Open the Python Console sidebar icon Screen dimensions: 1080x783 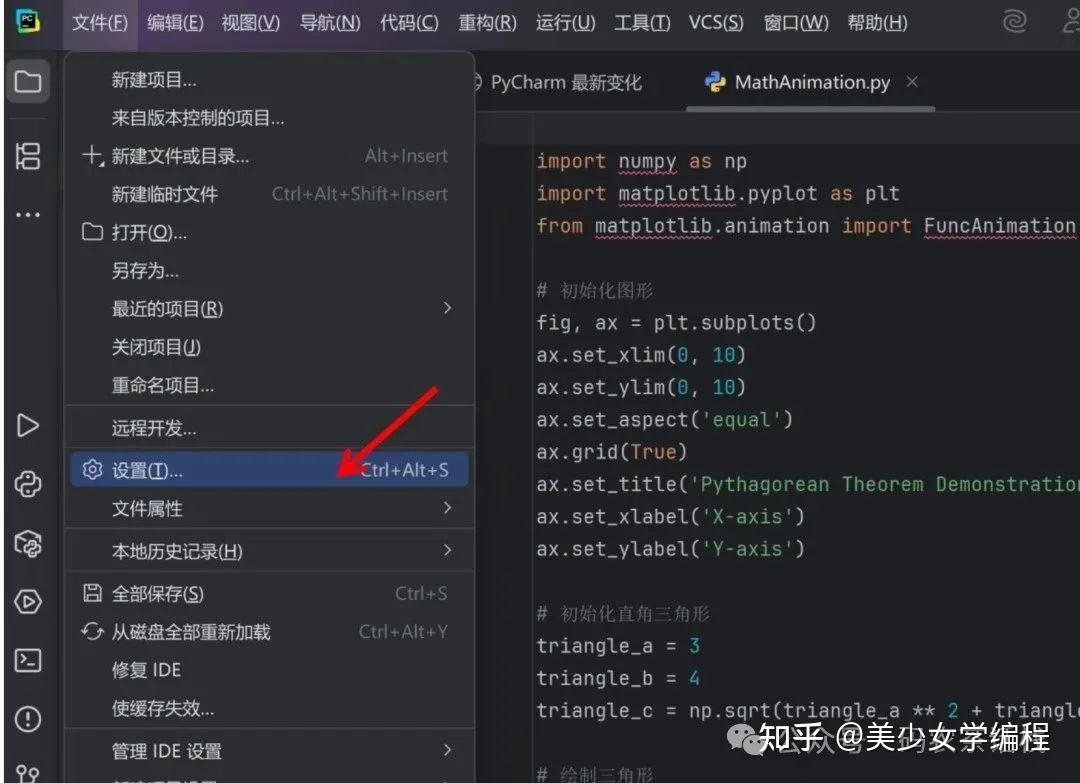tap(28, 482)
